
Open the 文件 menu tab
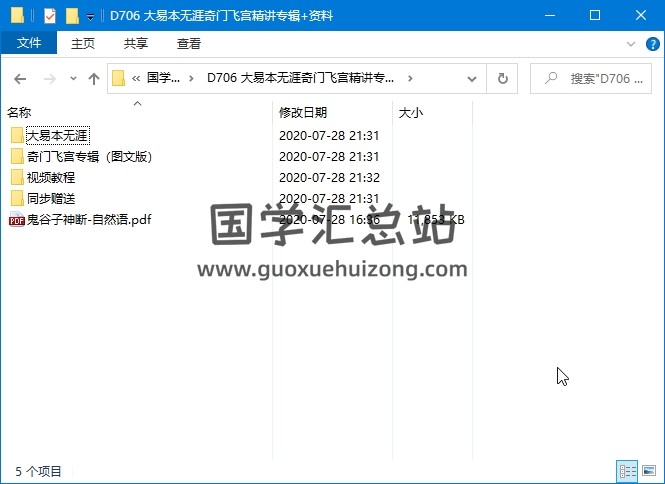[28, 43]
